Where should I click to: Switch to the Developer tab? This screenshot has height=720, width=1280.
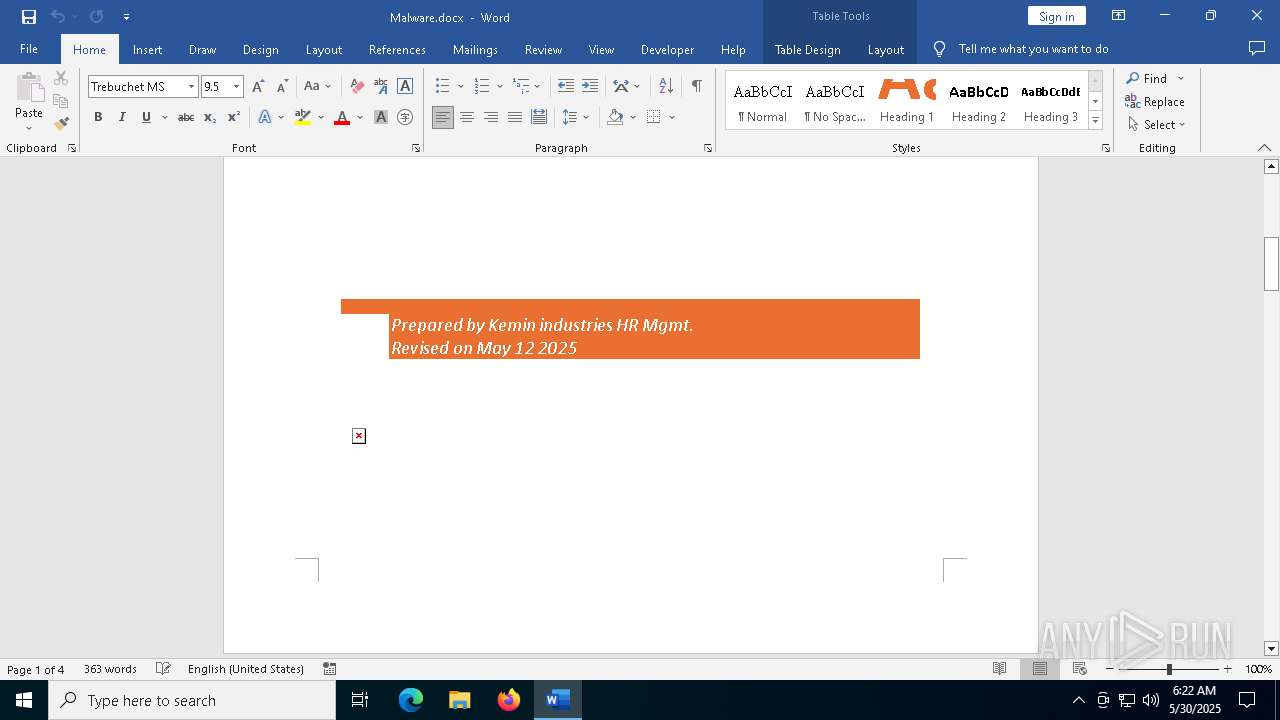point(667,49)
